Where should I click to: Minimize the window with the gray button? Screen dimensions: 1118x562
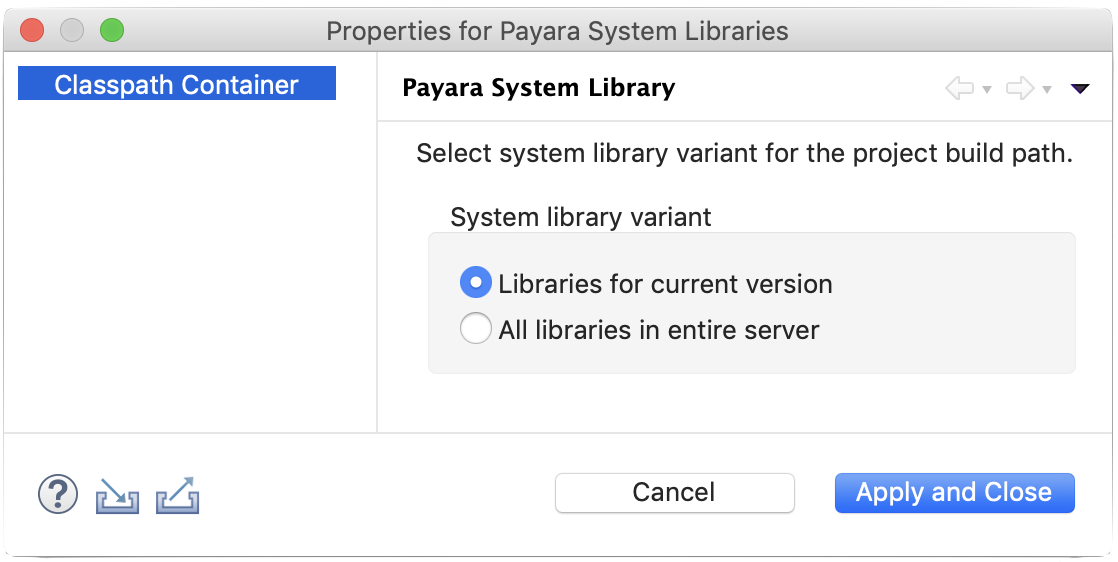tap(71, 30)
